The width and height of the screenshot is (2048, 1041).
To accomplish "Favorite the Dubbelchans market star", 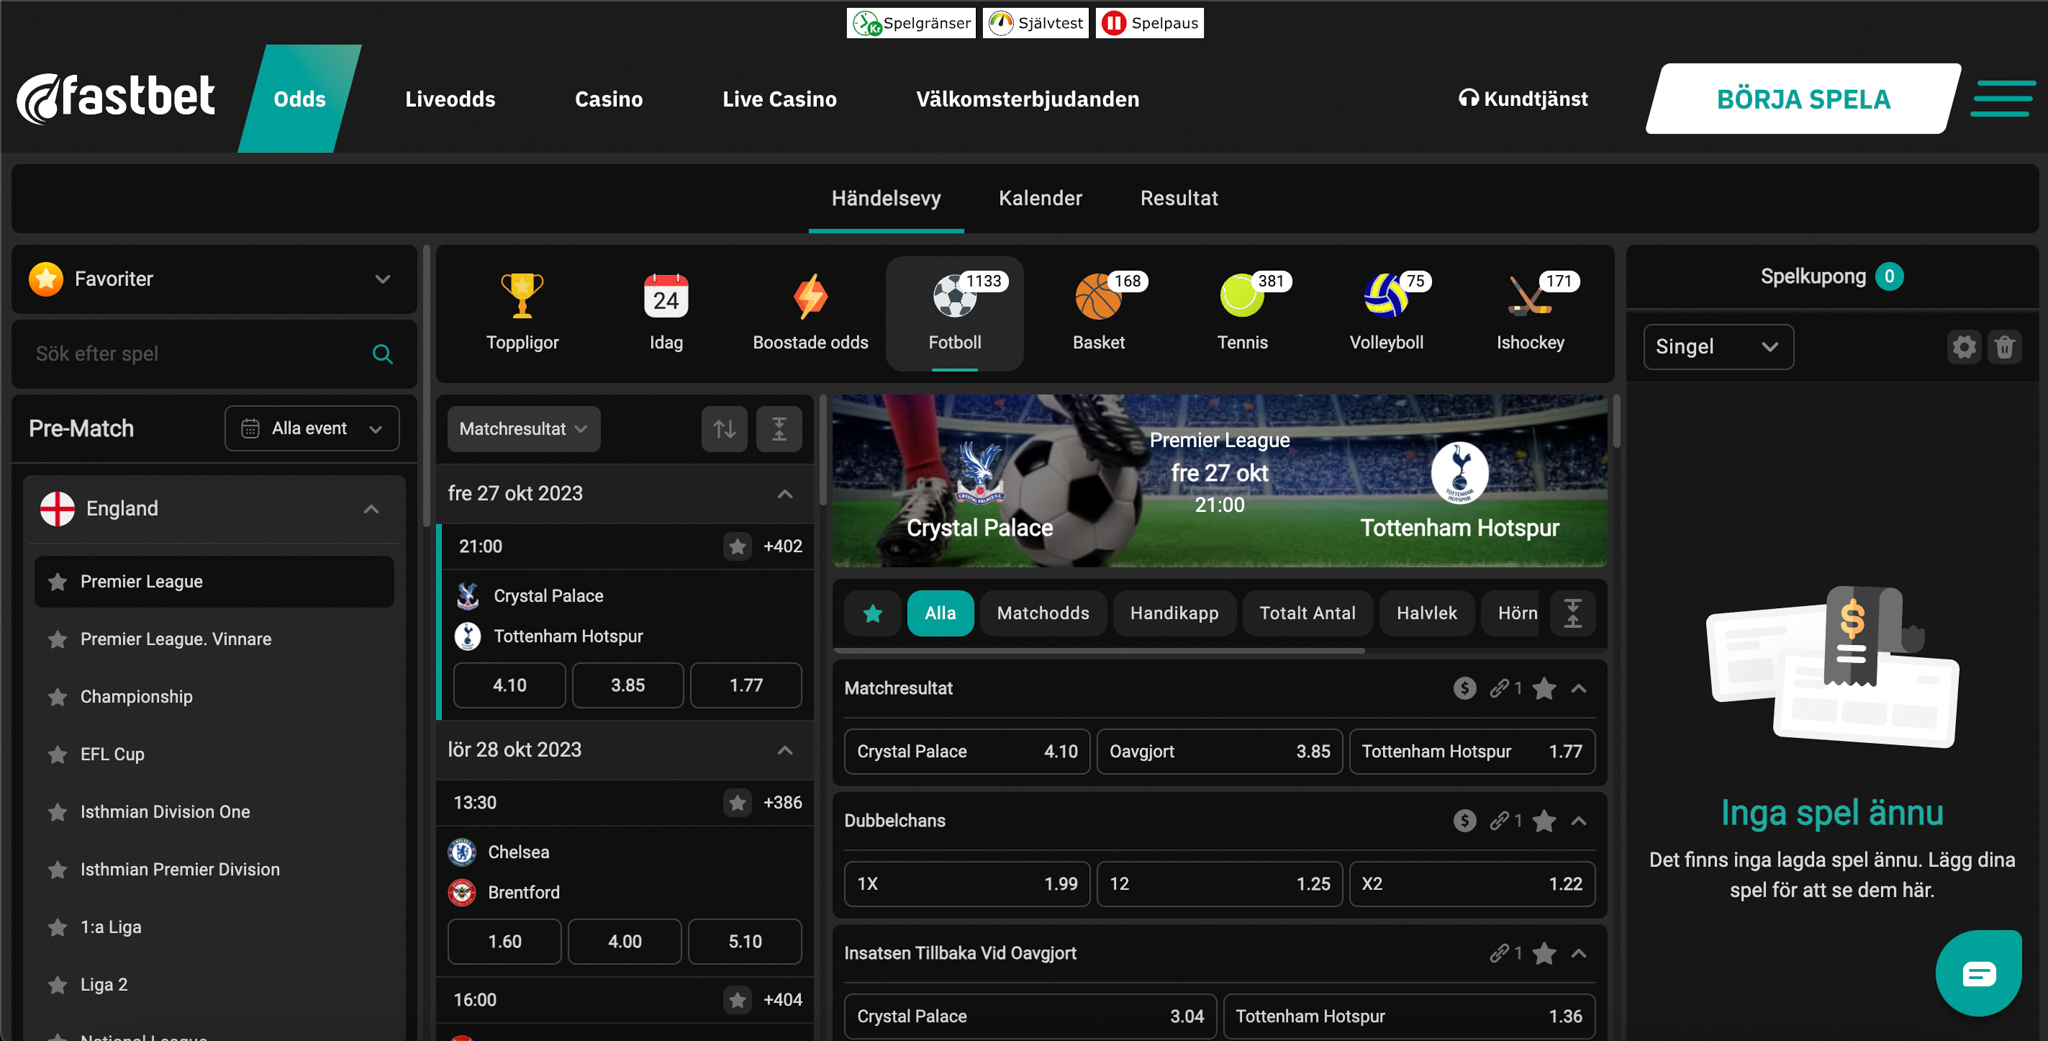I will pyautogui.click(x=1544, y=821).
